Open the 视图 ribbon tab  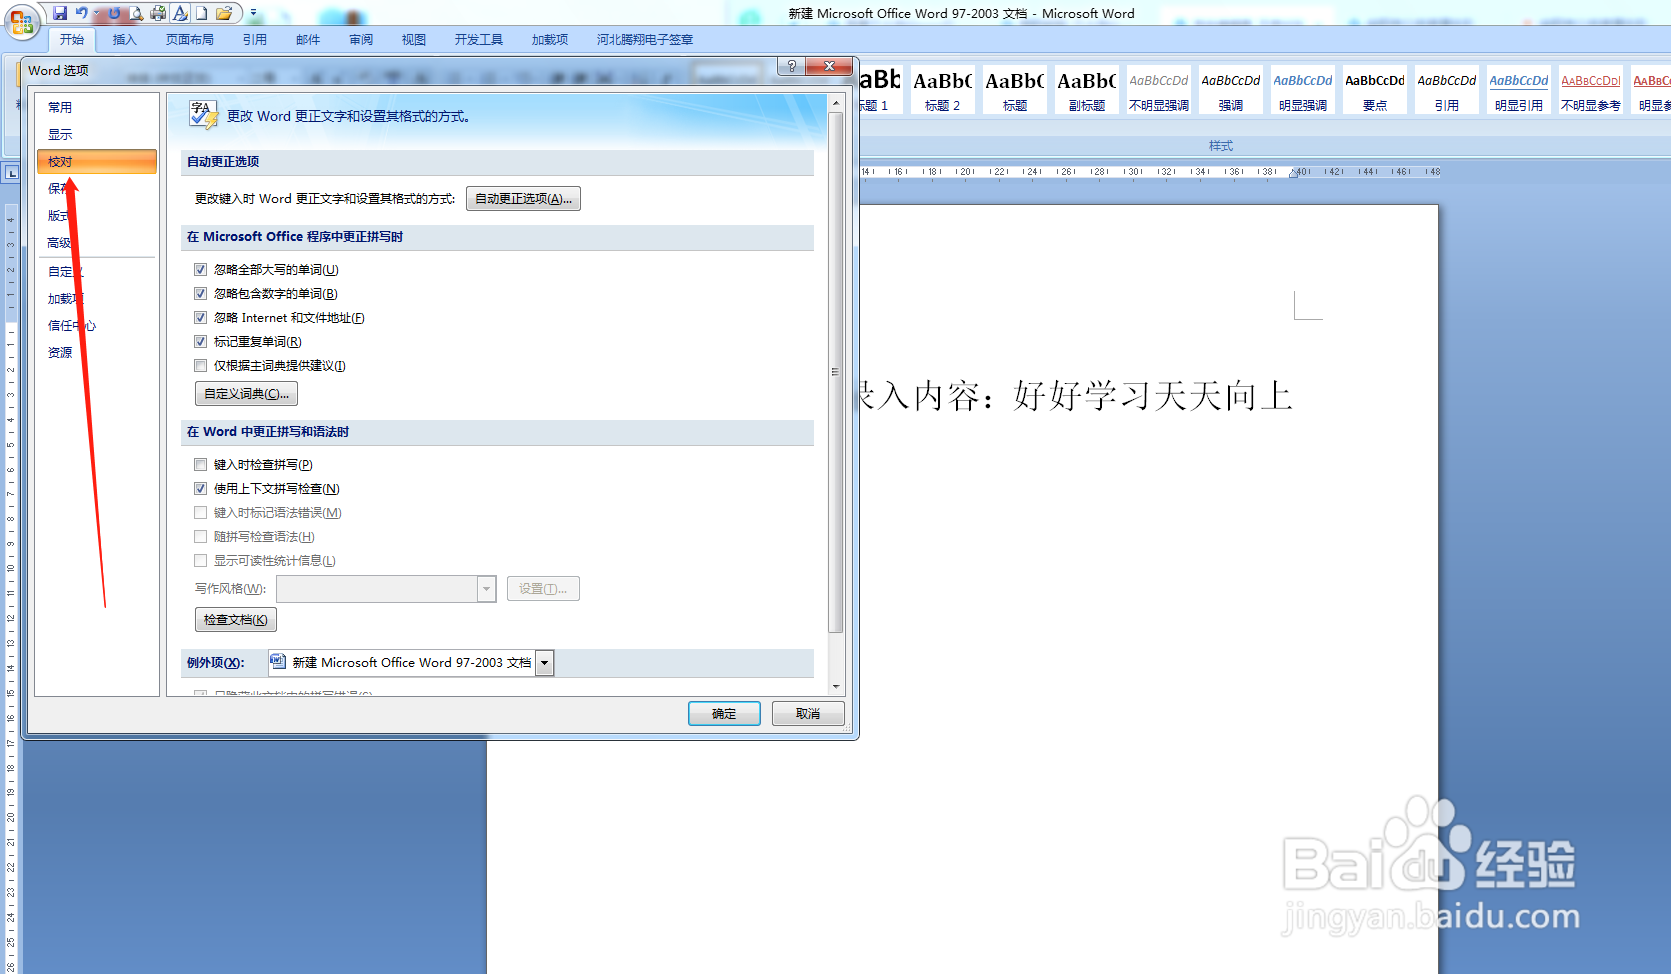(x=414, y=40)
